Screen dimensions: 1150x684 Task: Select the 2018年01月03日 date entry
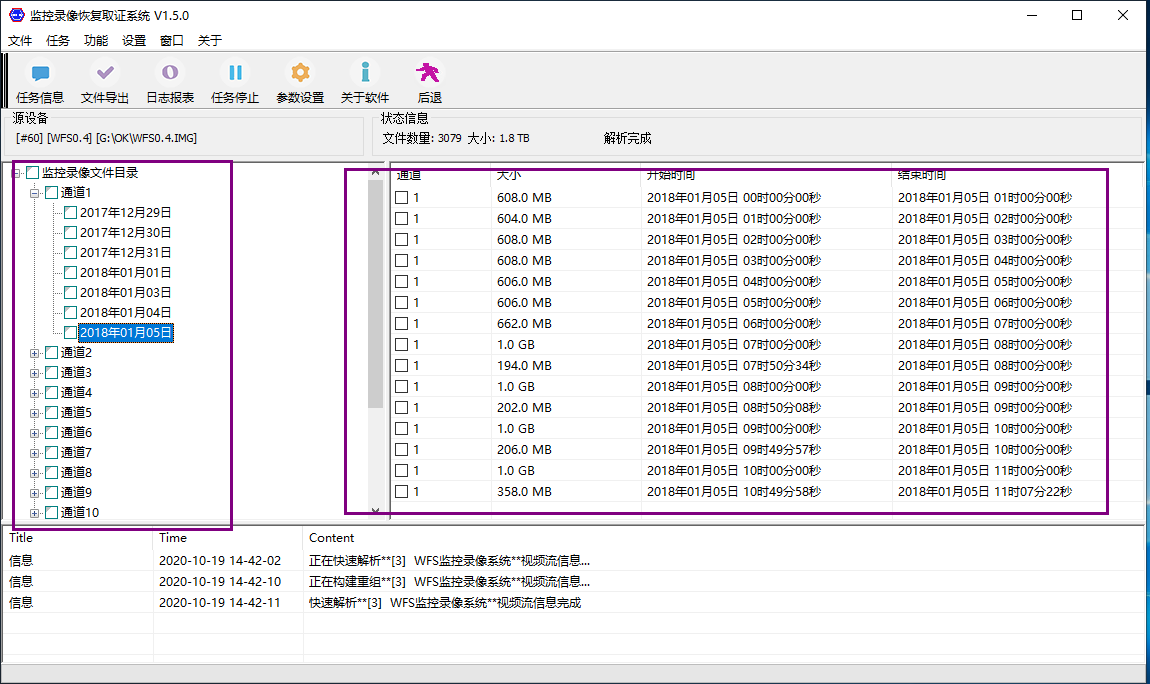click(x=125, y=292)
